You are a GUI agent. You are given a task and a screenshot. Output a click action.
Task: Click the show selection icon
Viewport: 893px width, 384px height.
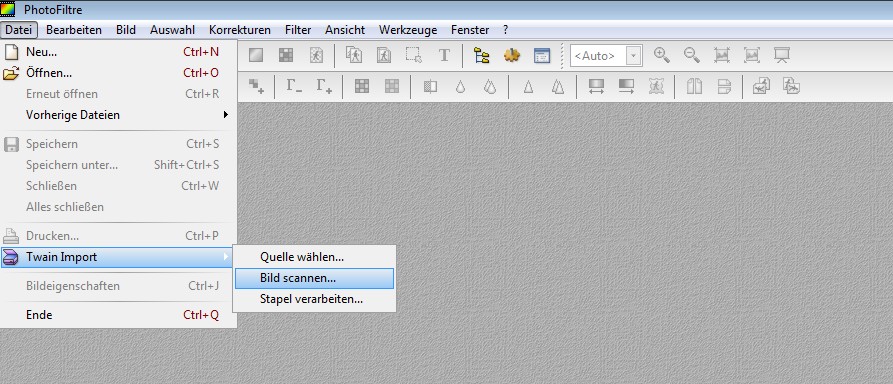(x=413, y=55)
